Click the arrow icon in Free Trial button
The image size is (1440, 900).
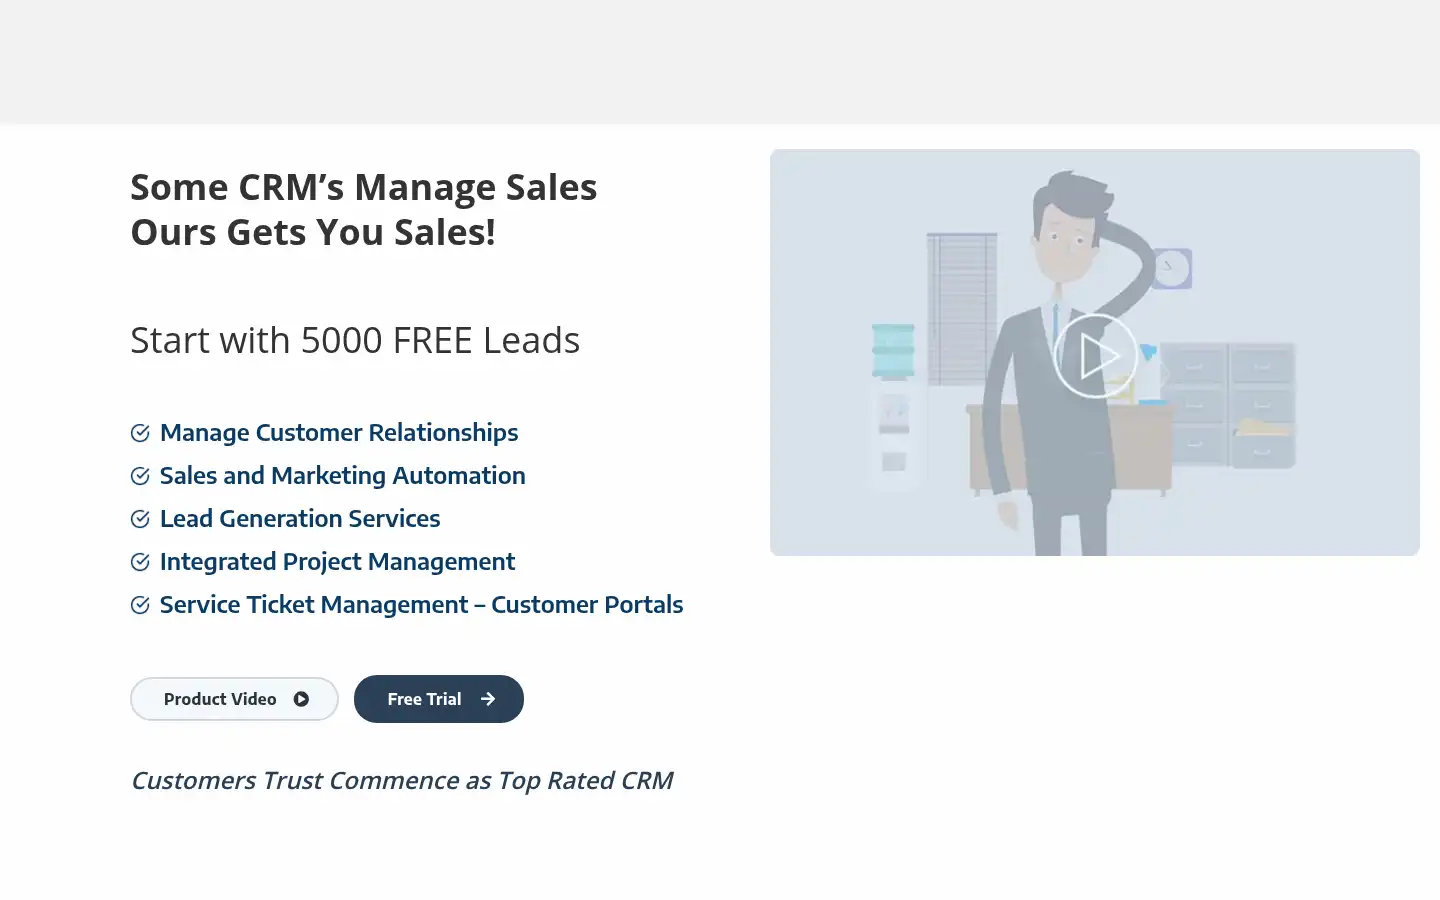488,699
